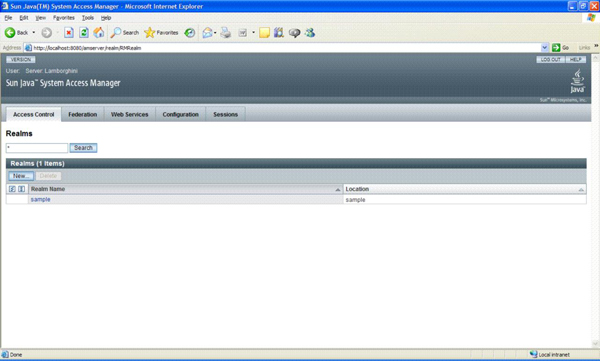Stop page loading with the red X icon
This screenshot has width=600, height=361.
[69, 33]
